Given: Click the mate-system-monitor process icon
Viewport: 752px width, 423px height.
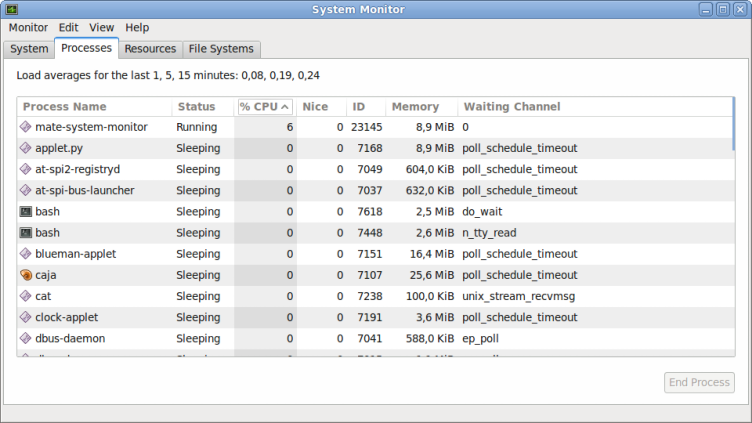Looking at the screenshot, I should [x=26, y=127].
